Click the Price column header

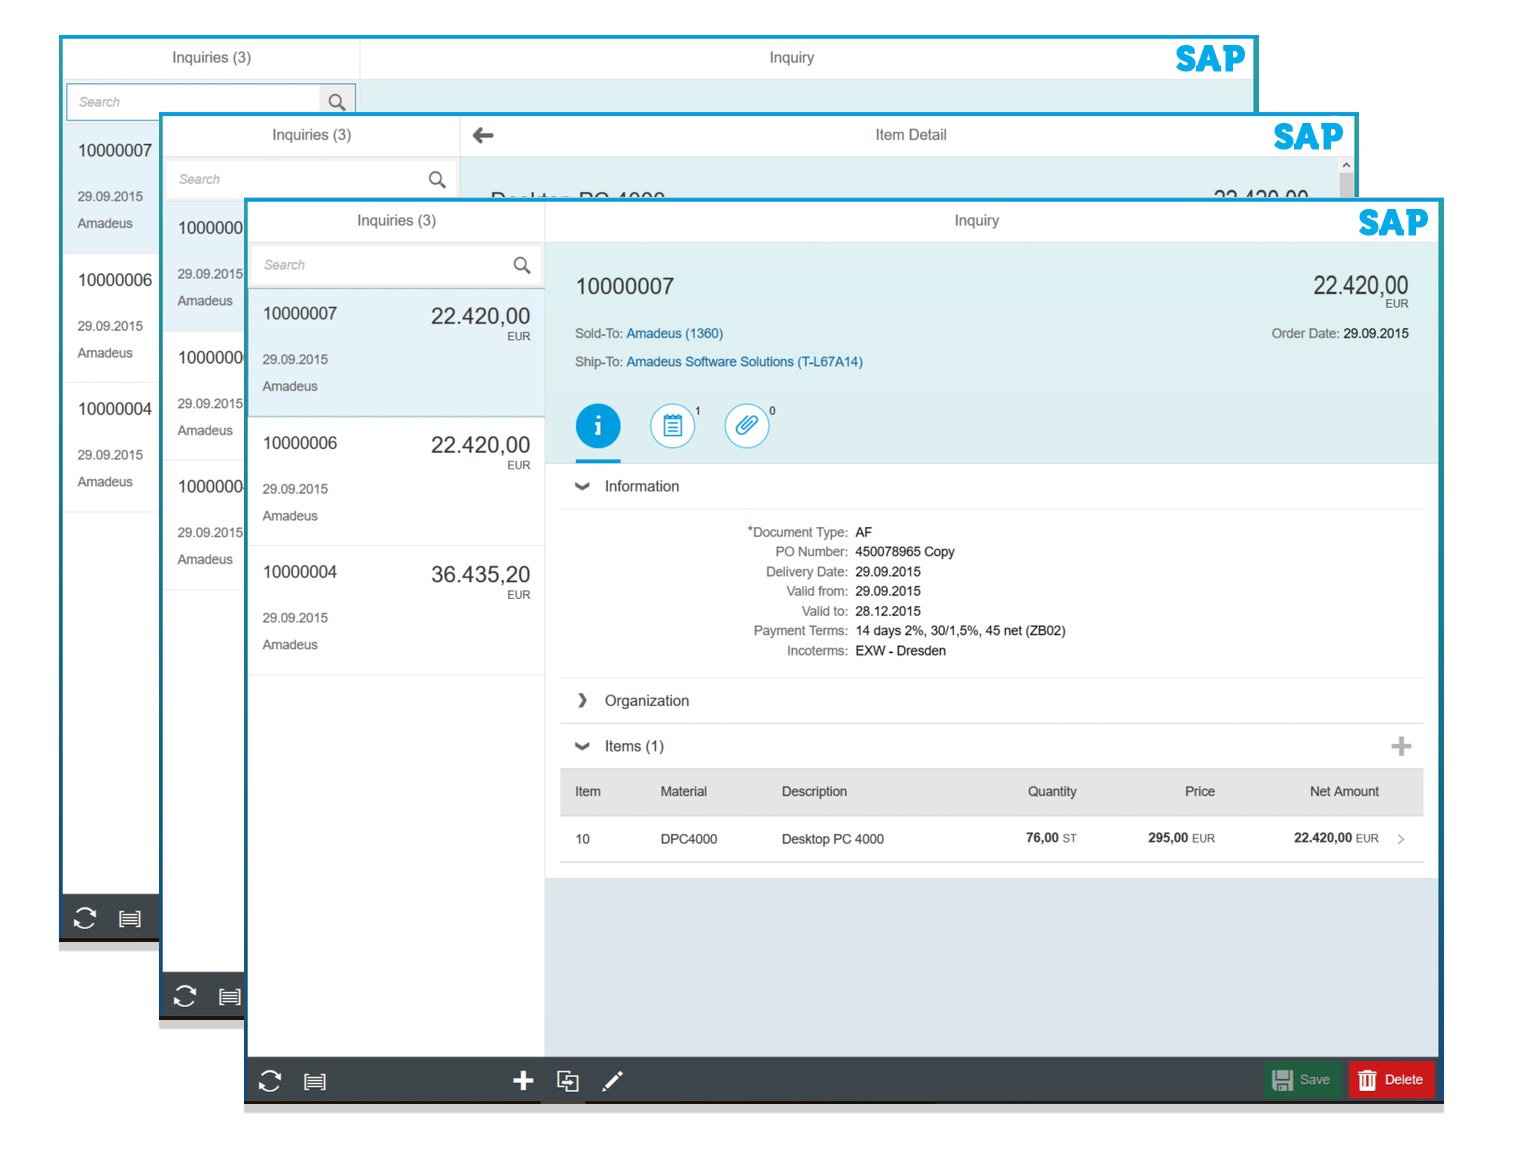1200,792
